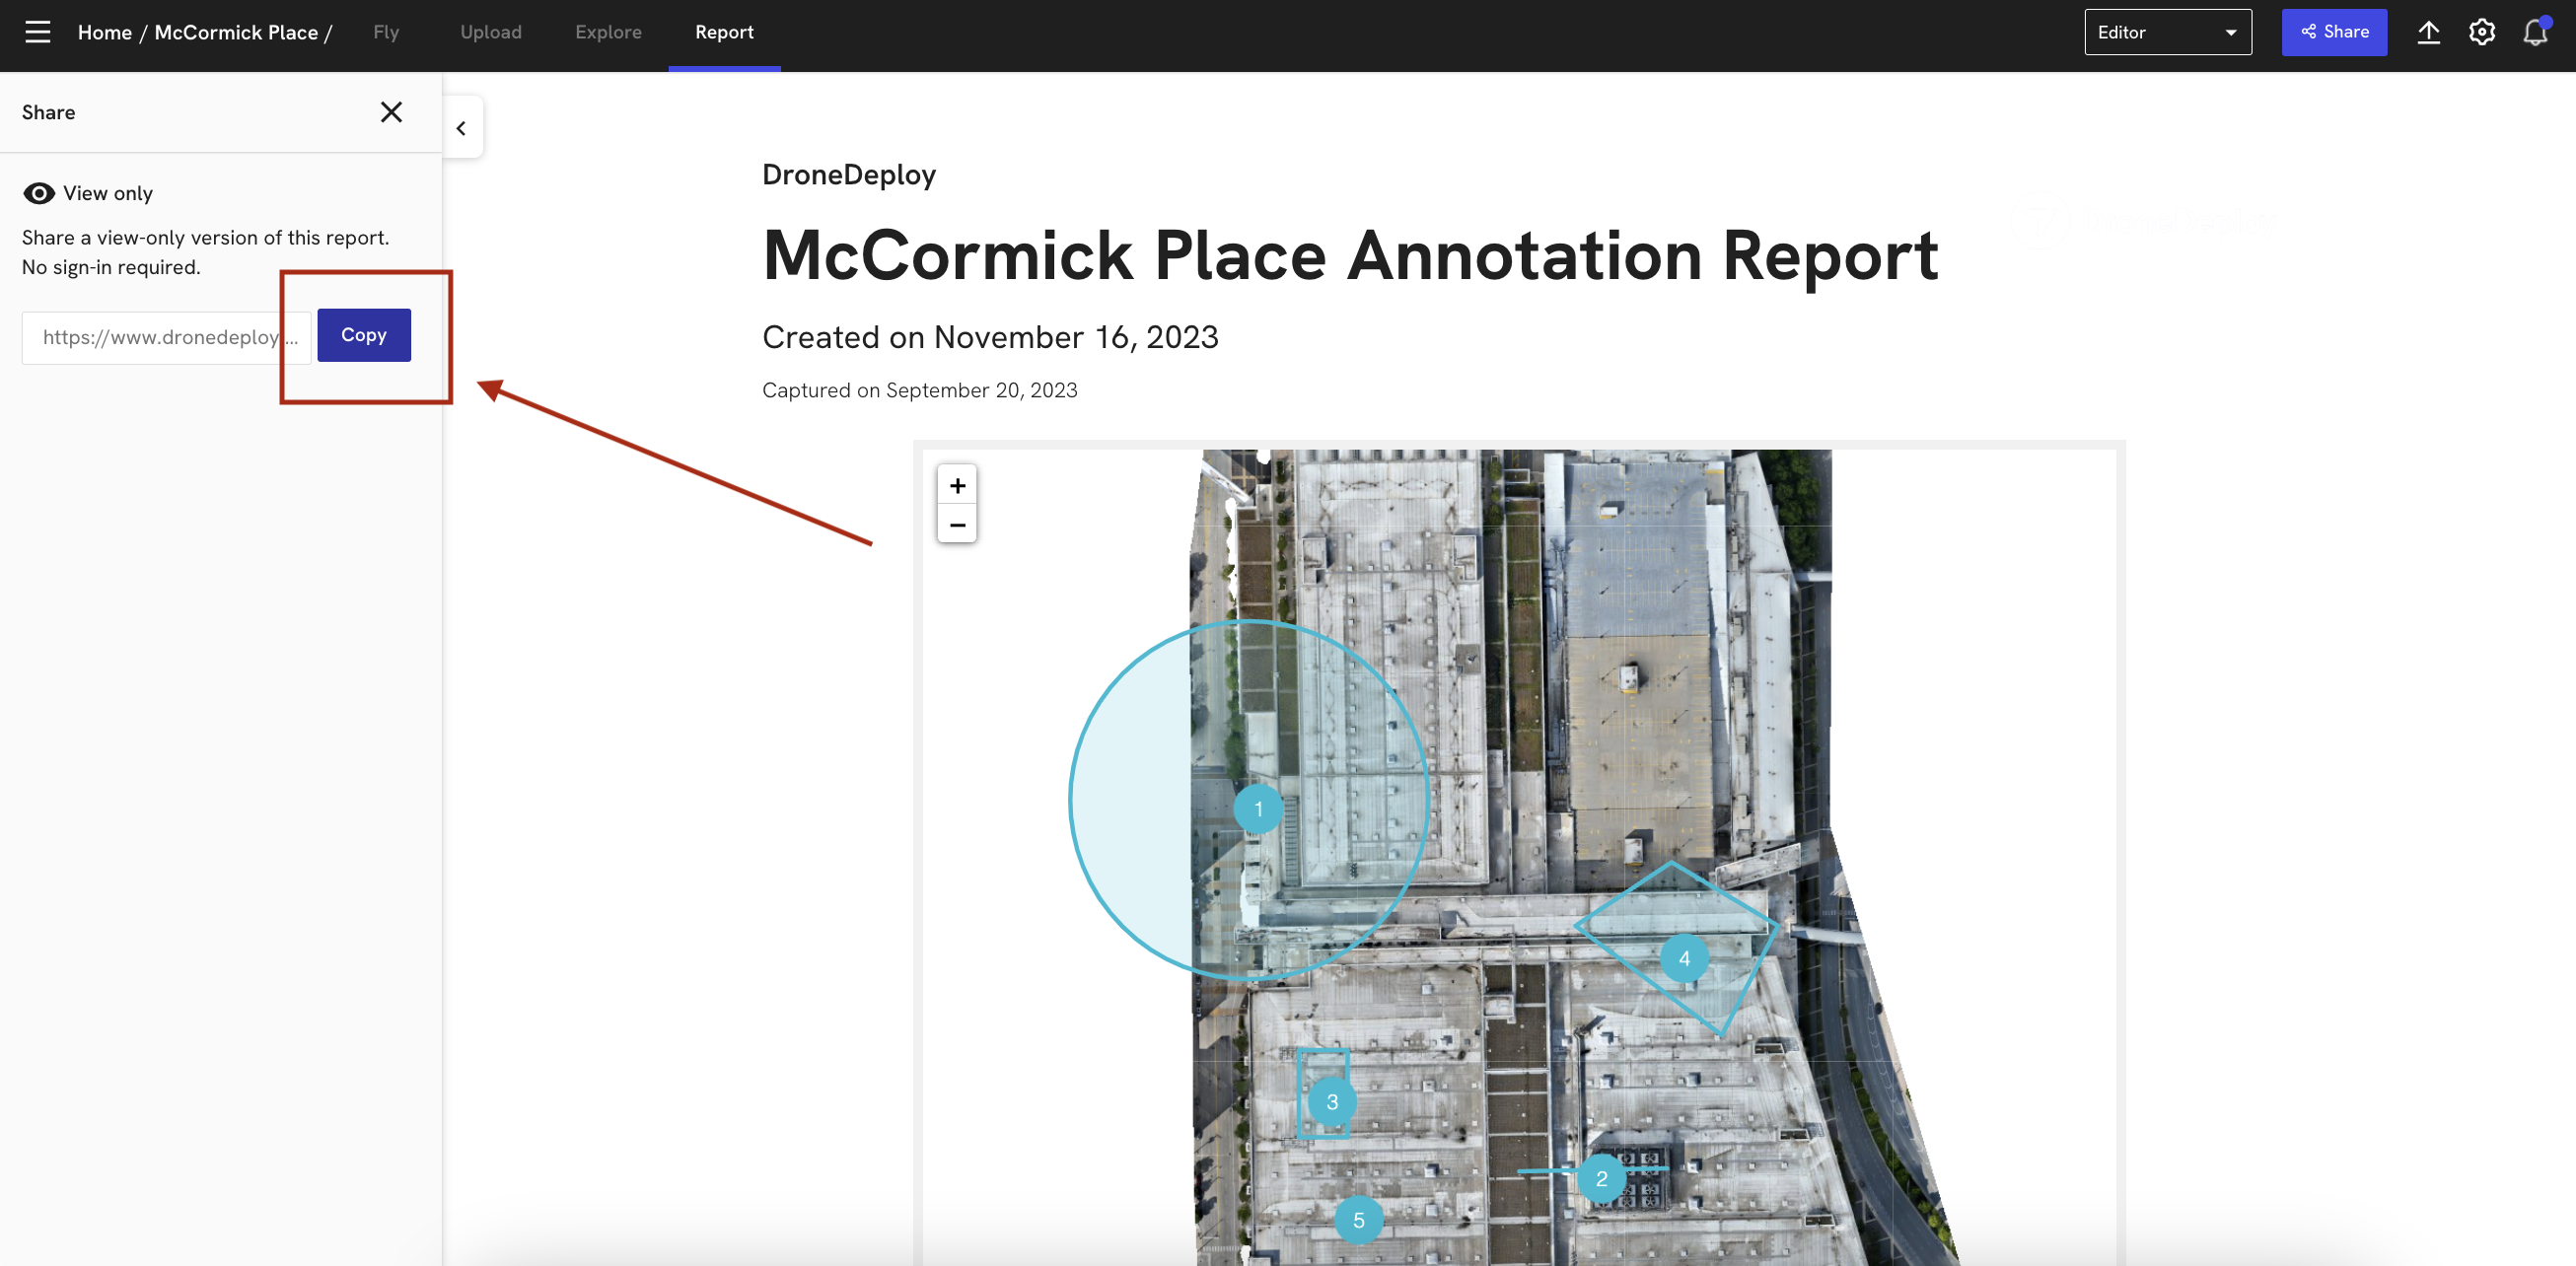Switch to the Upload tab
2576x1266 pixels.
click(x=491, y=32)
